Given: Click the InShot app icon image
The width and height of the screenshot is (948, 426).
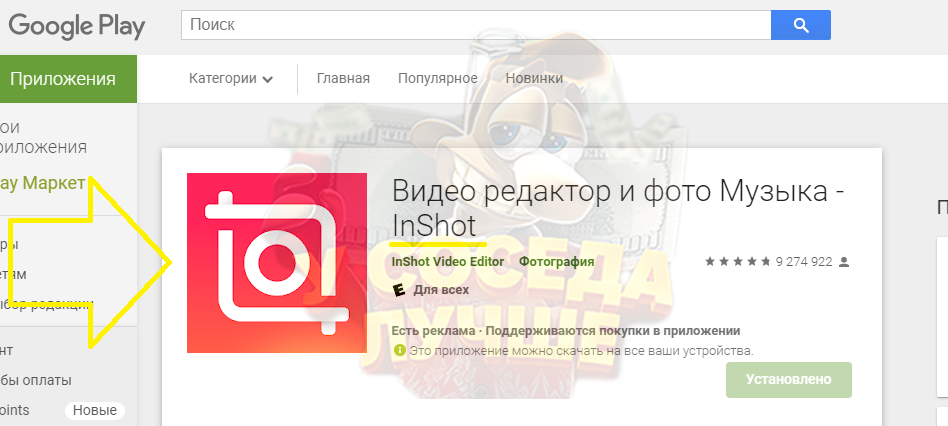Looking at the screenshot, I should coord(277,263).
